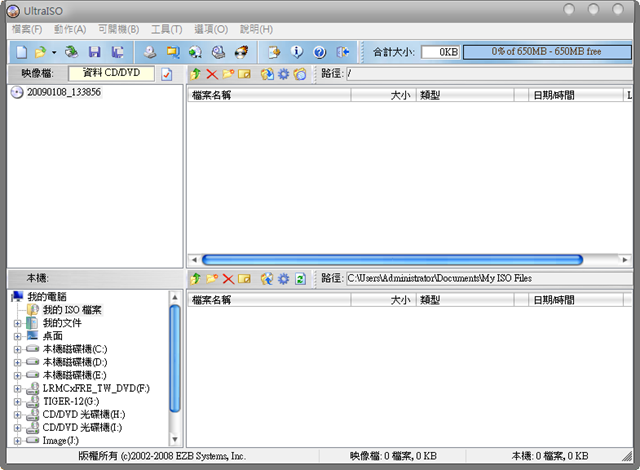Click 大小 column header in image pane
The width and height of the screenshot is (640, 470).
[383, 95]
